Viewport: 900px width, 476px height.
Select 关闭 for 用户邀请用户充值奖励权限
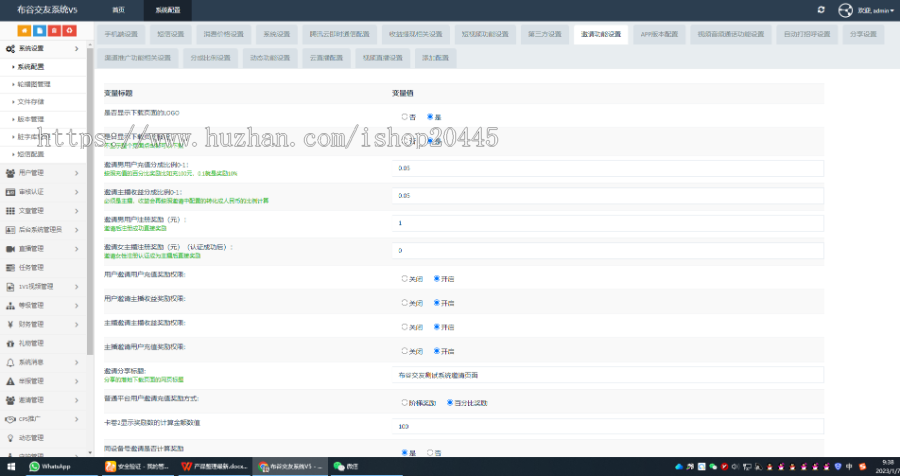[x=405, y=278]
